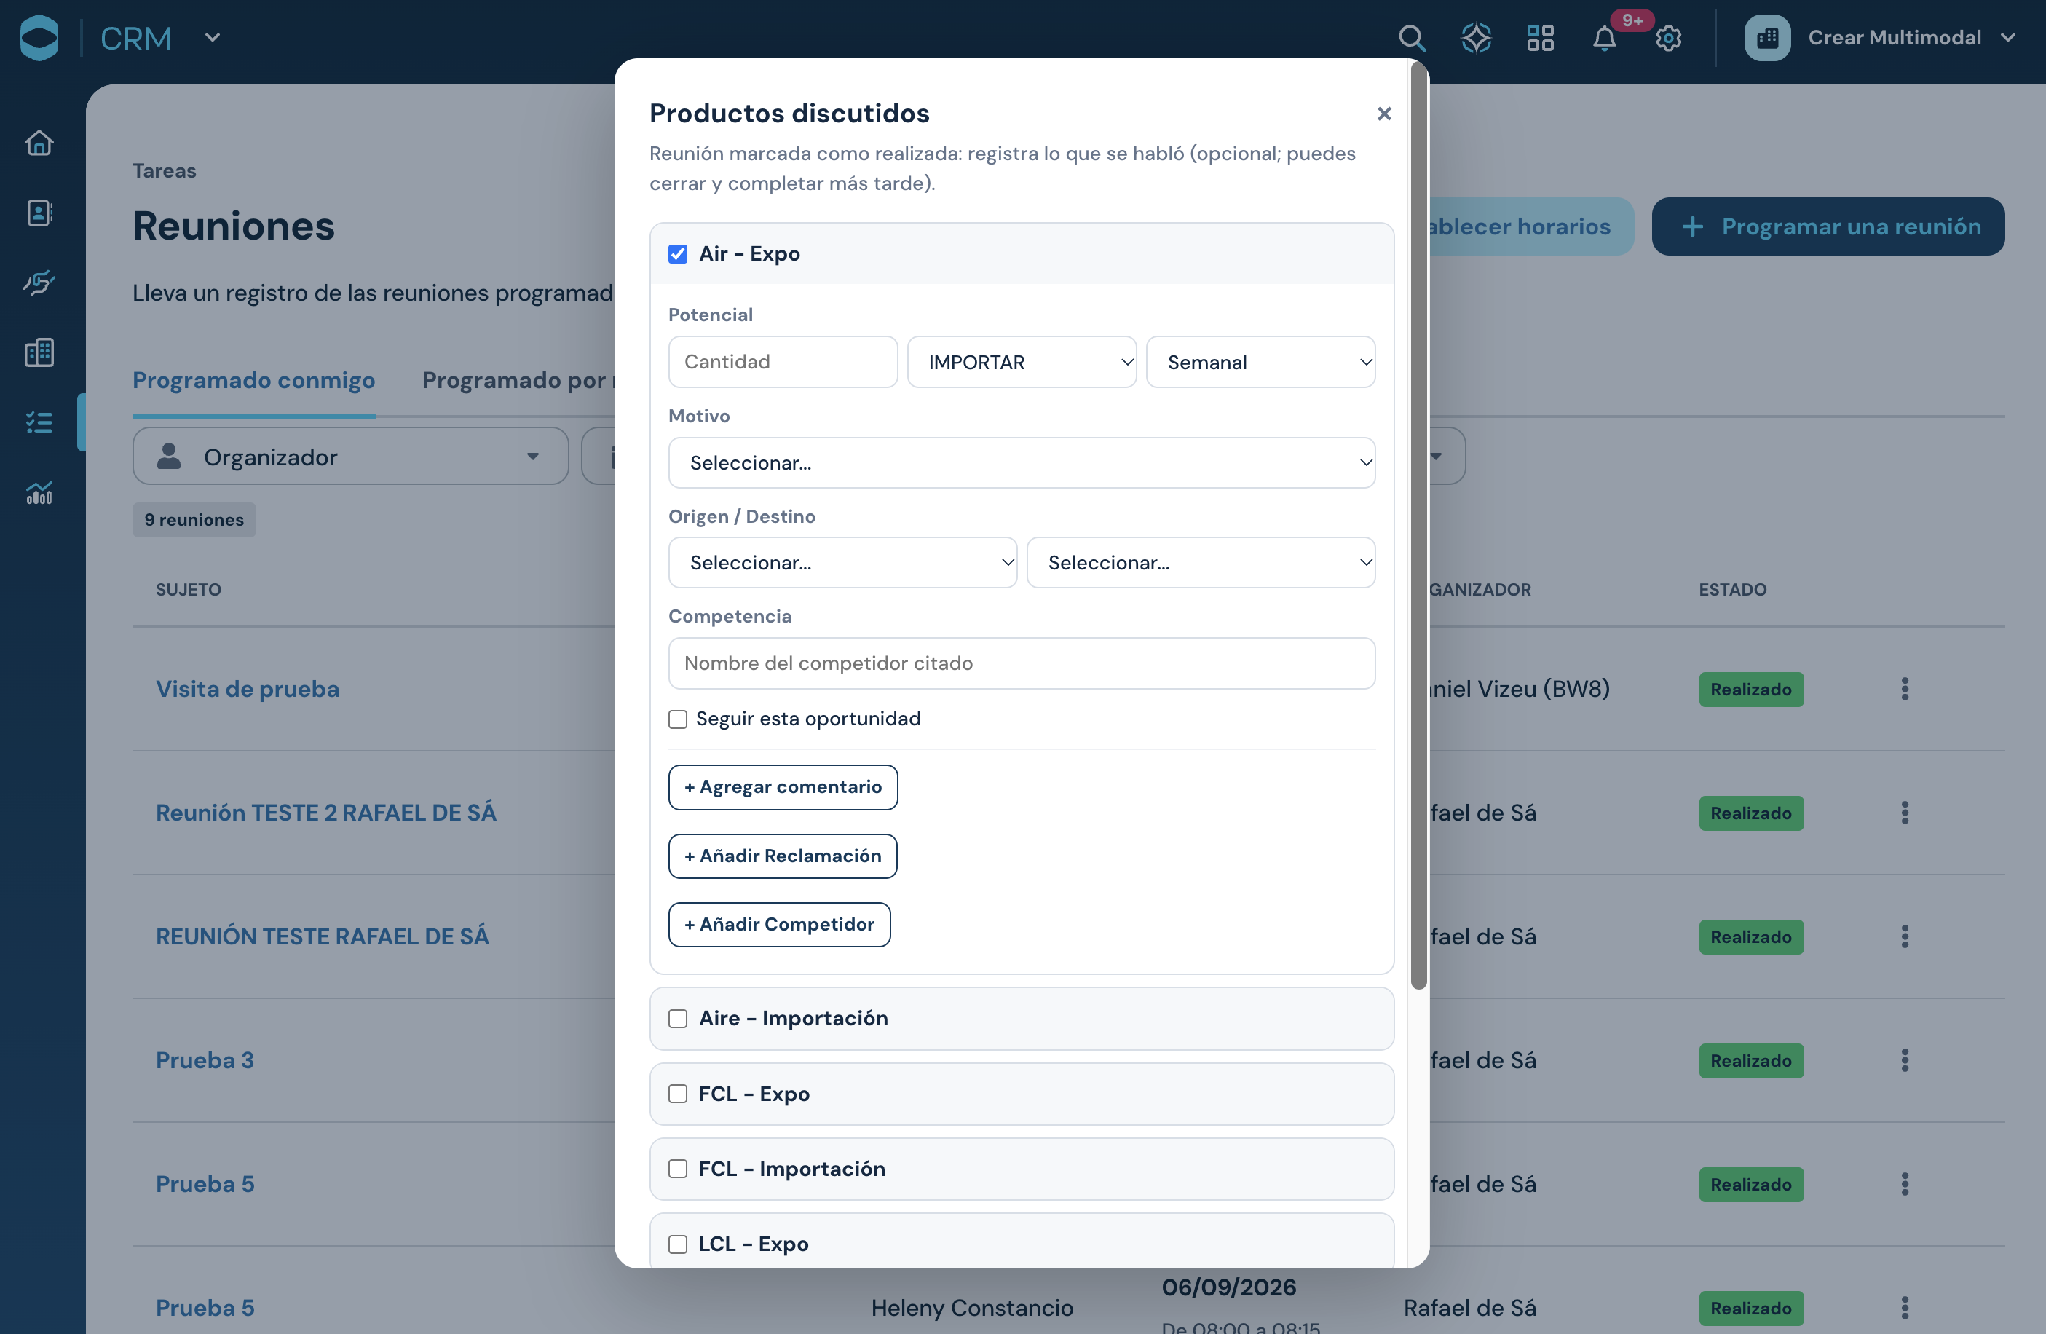Switch to Programado conmigo tab
Image resolution: width=2046 pixels, height=1334 pixels.
click(x=254, y=381)
